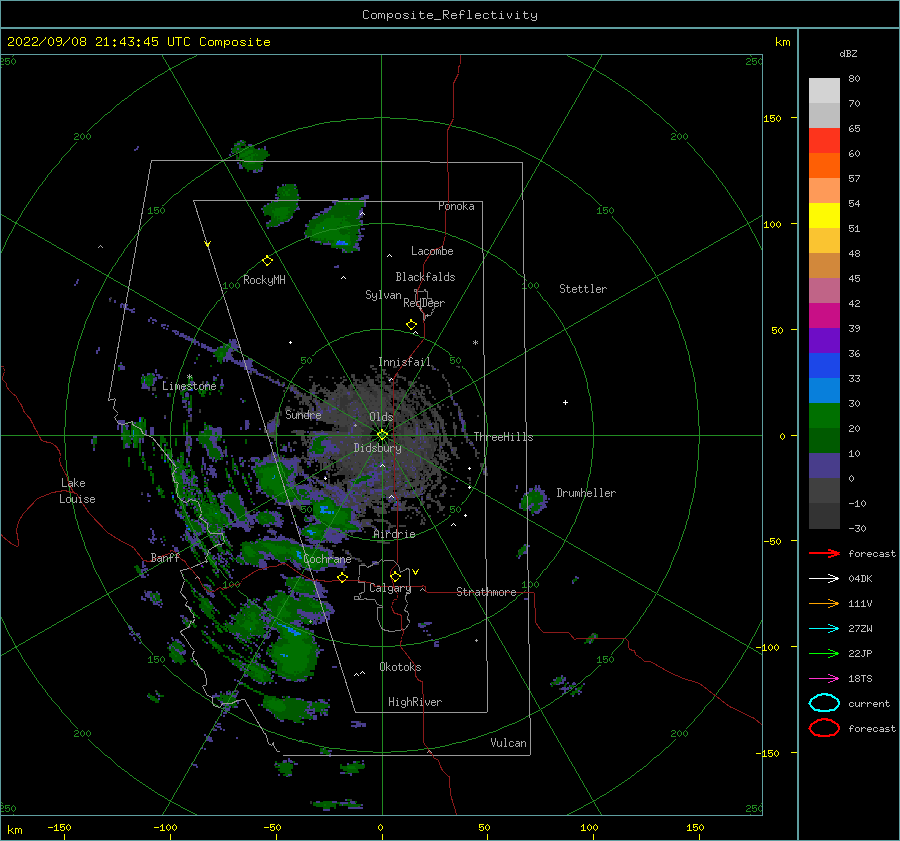The image size is (900, 841).
Task: Click the yellow km unit label top right
Action: click(782, 42)
